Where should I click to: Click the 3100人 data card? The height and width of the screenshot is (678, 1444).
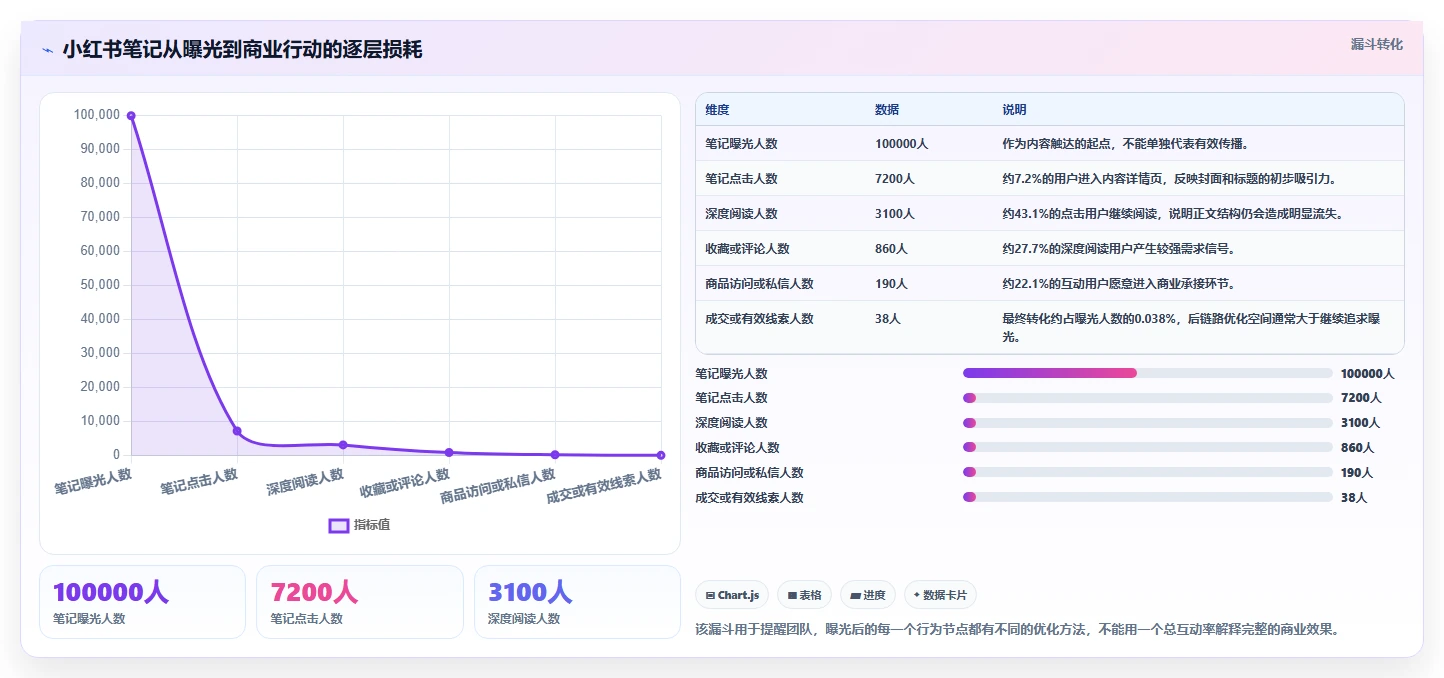tap(577, 602)
